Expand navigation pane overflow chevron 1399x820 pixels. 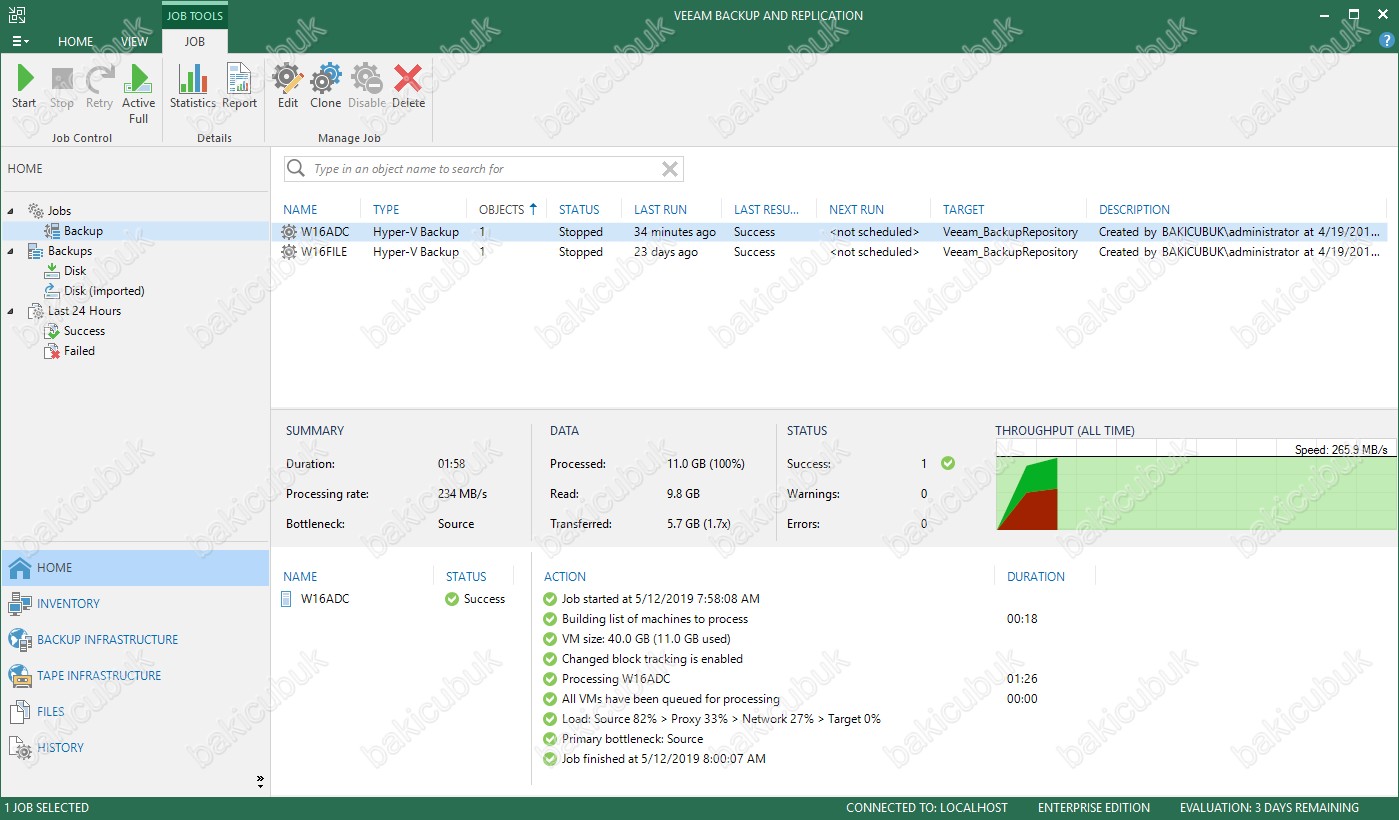260,781
